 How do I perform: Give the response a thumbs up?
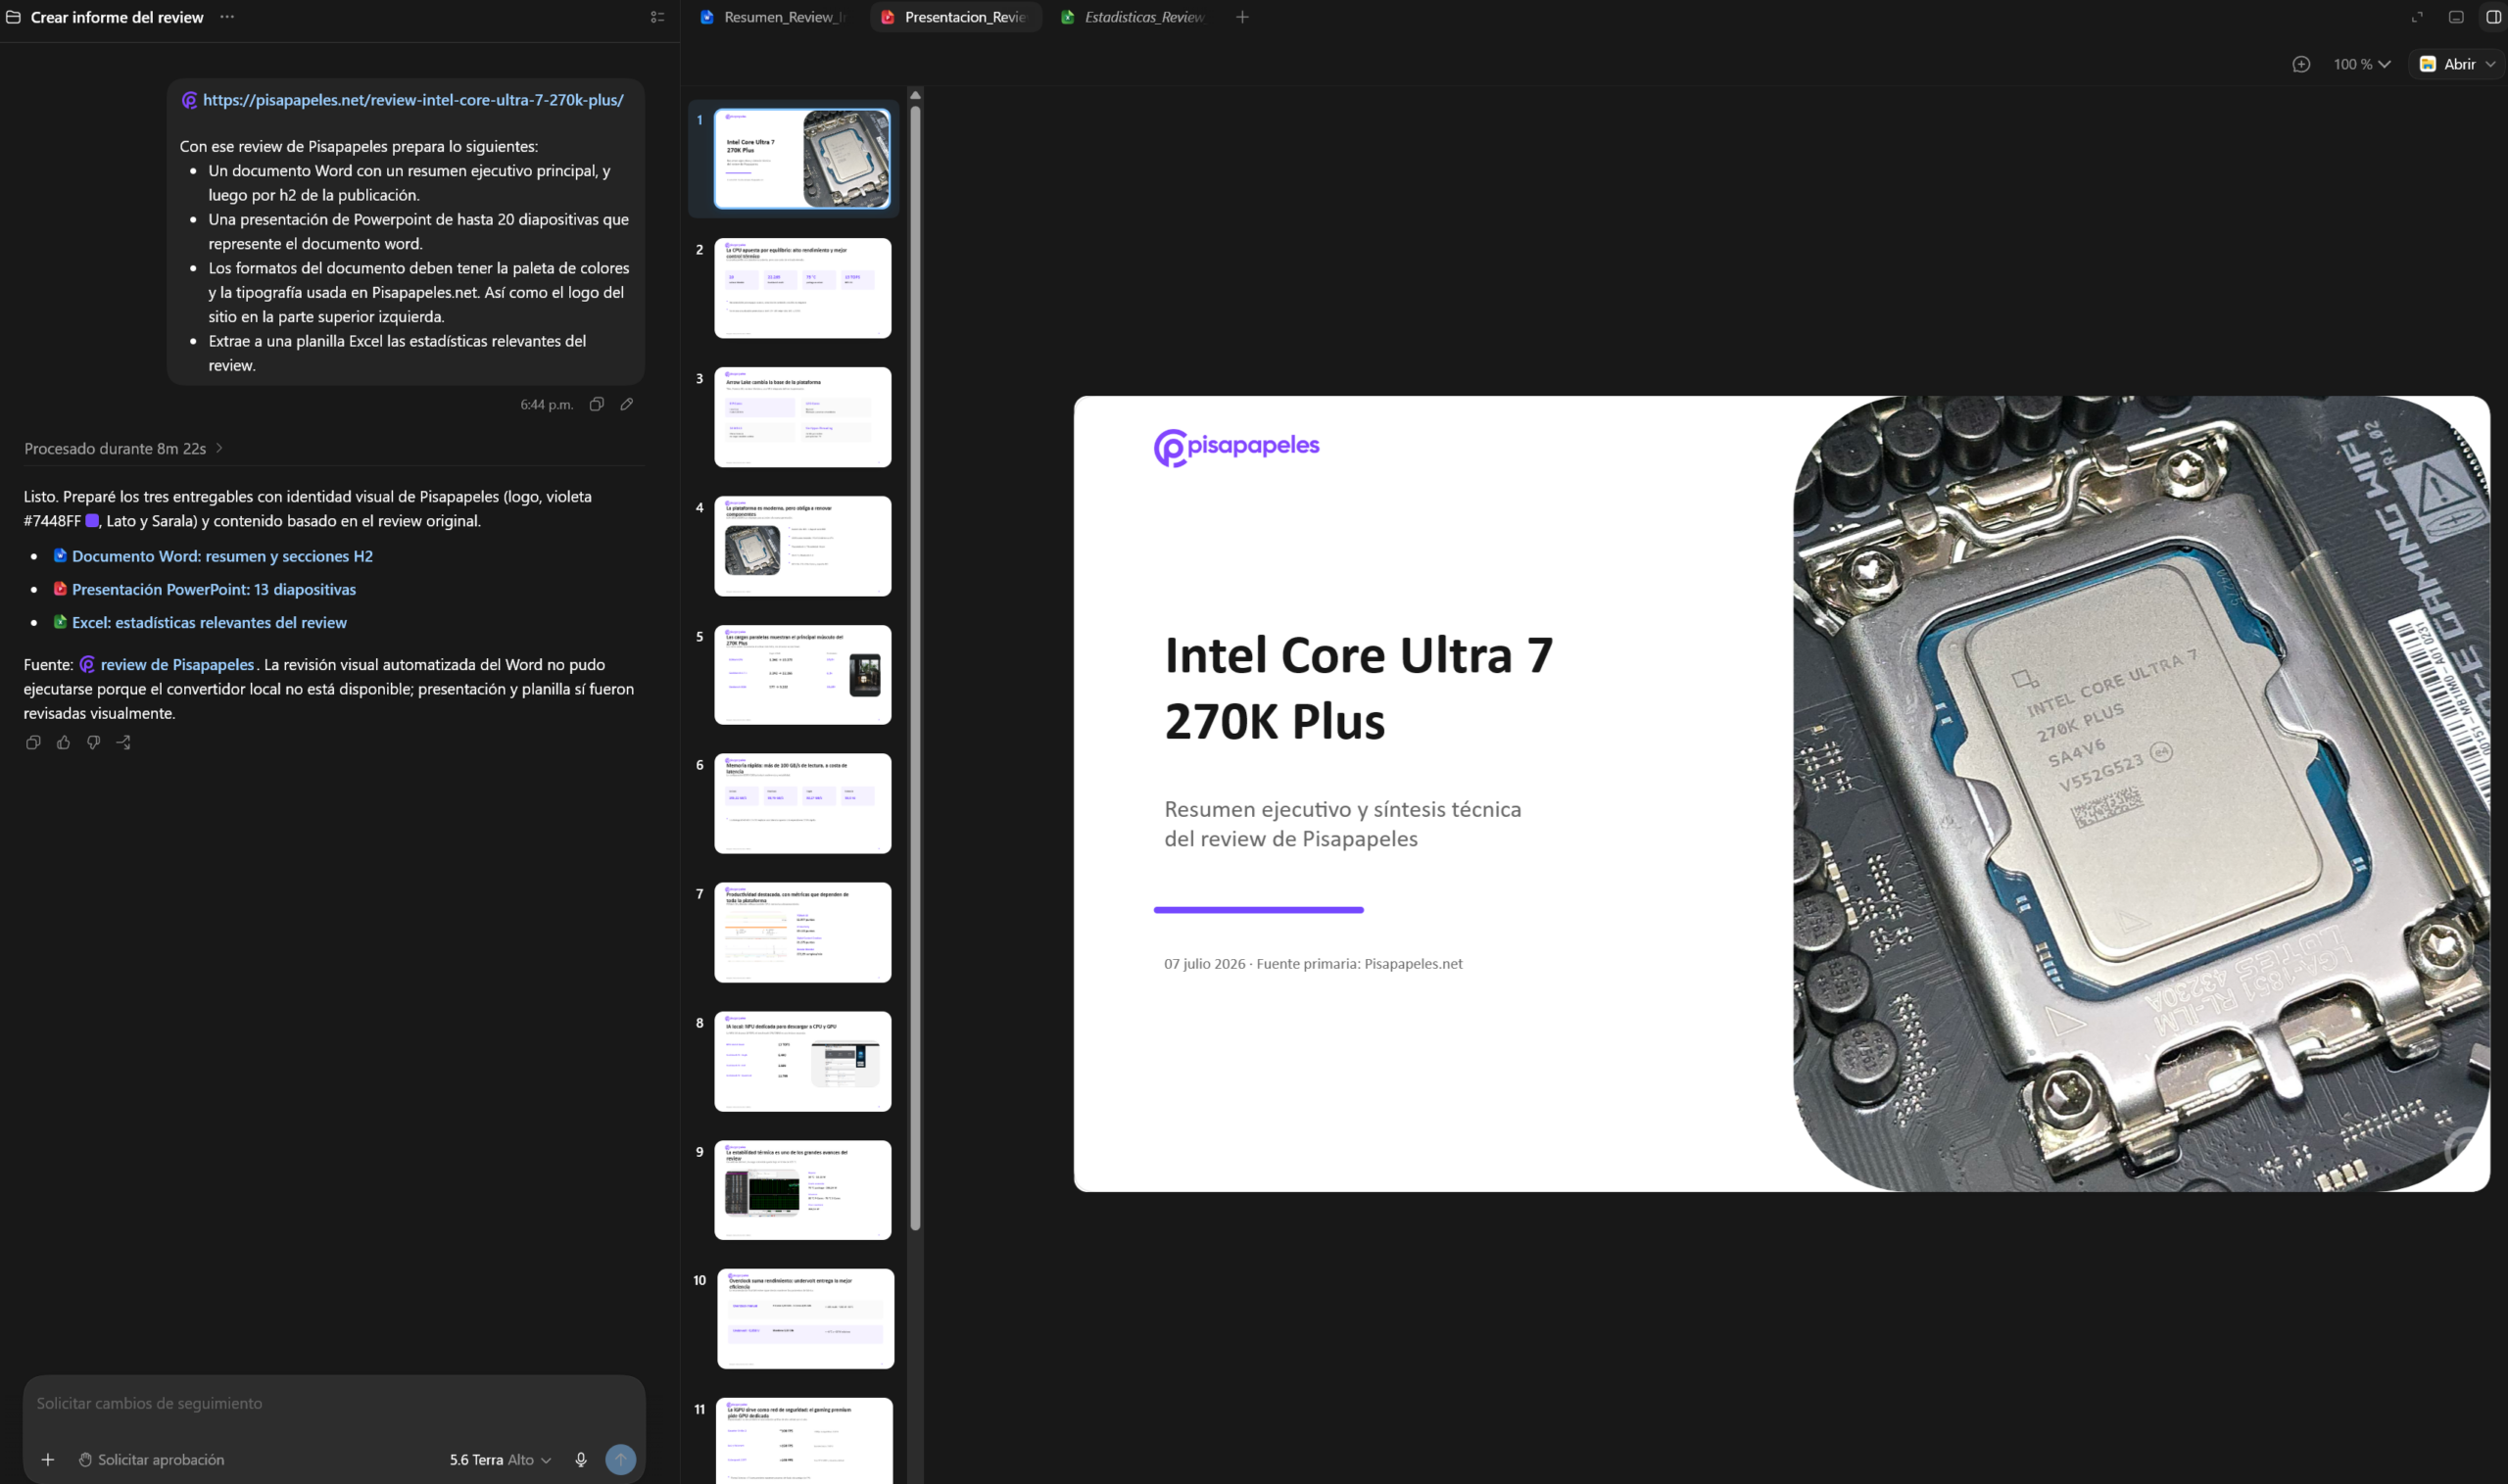pyautogui.click(x=63, y=742)
